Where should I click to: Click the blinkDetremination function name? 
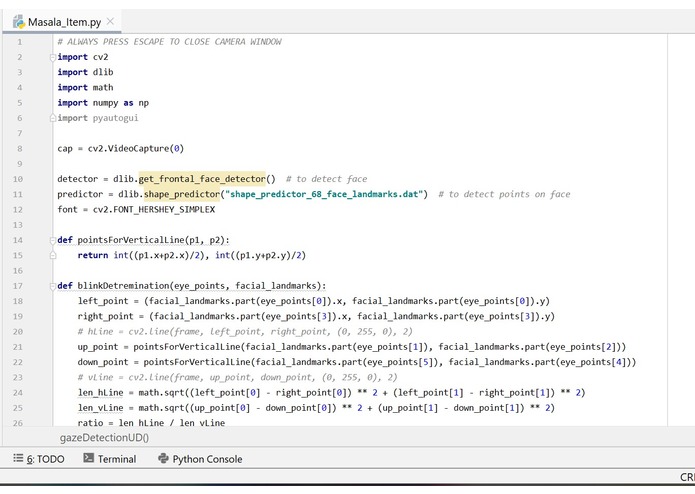tap(123, 286)
